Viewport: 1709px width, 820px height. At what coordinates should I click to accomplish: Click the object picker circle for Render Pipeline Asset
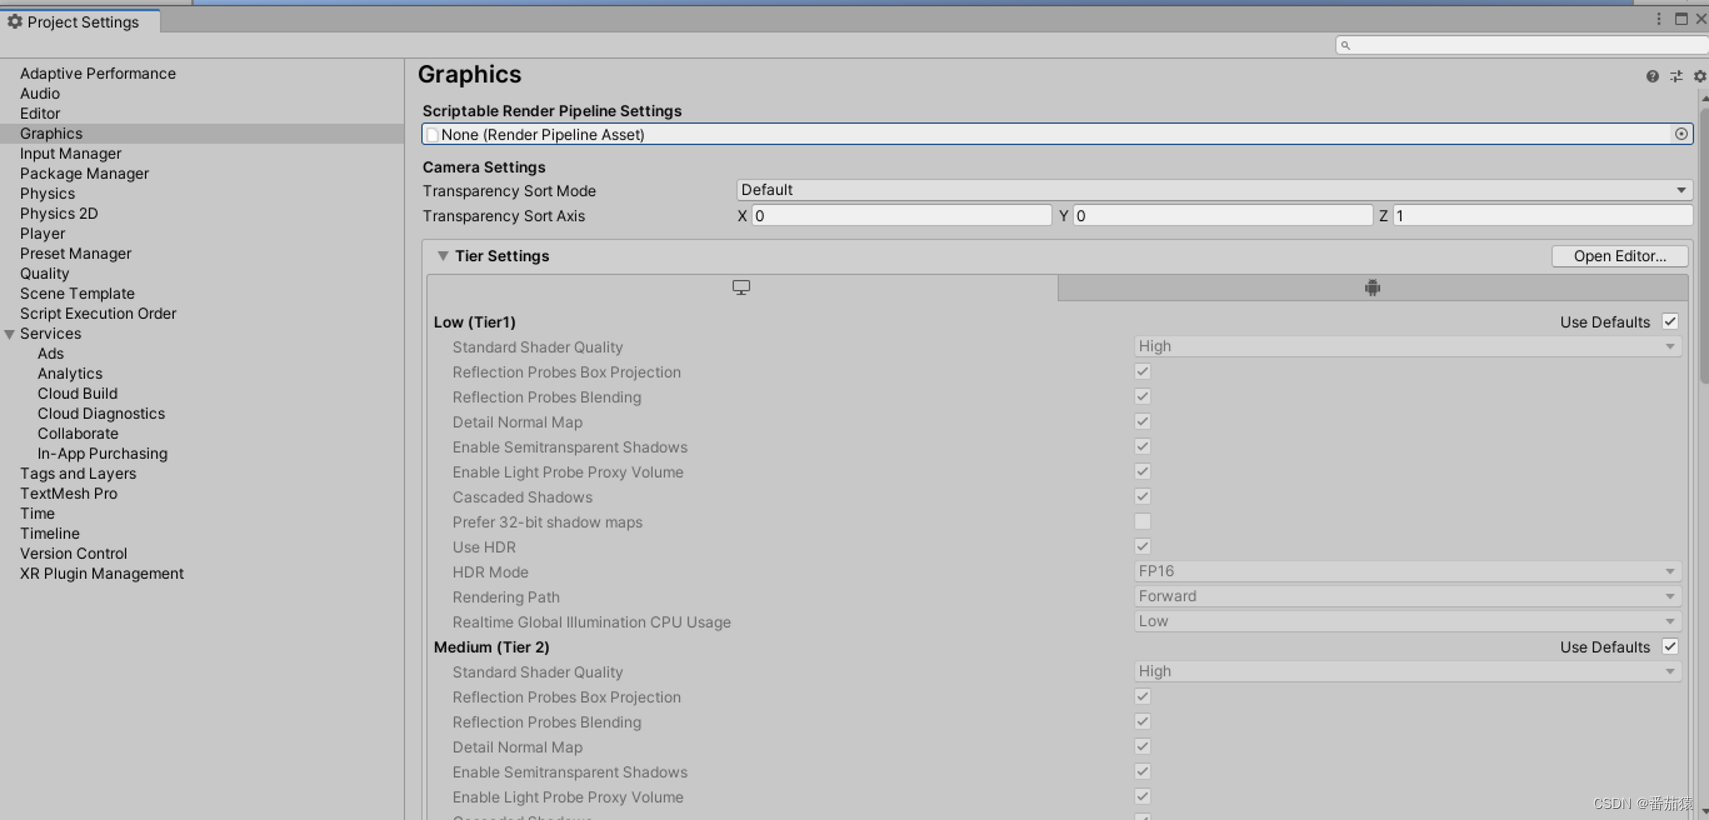(x=1681, y=134)
